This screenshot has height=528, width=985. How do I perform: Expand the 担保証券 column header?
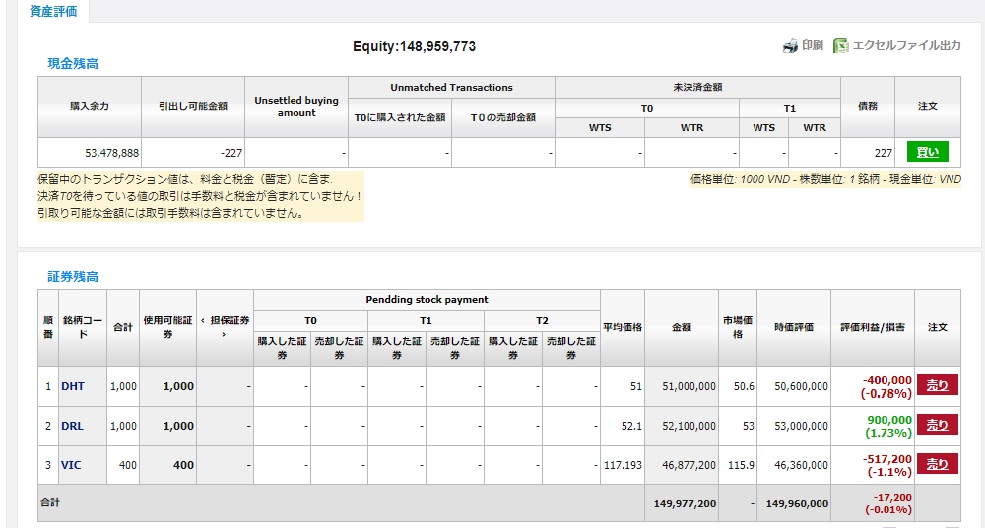224,327
